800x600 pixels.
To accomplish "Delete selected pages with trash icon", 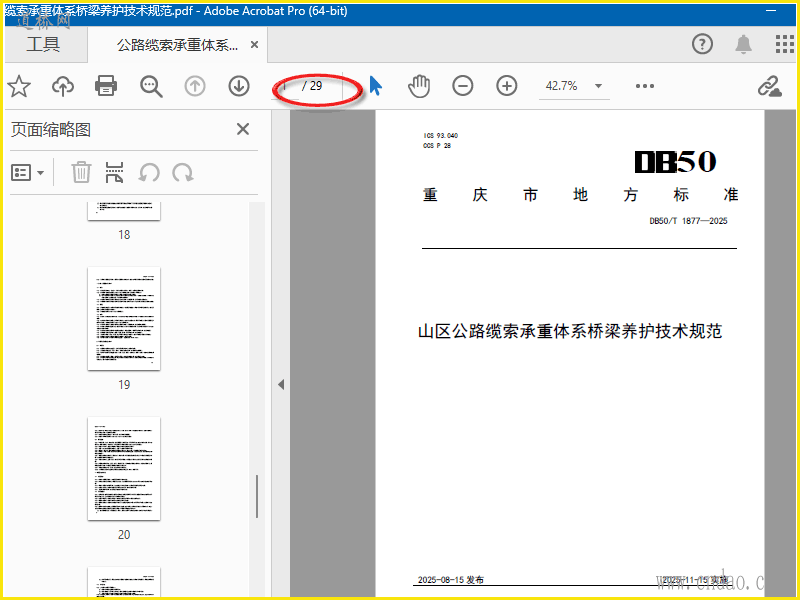I will (x=81, y=172).
